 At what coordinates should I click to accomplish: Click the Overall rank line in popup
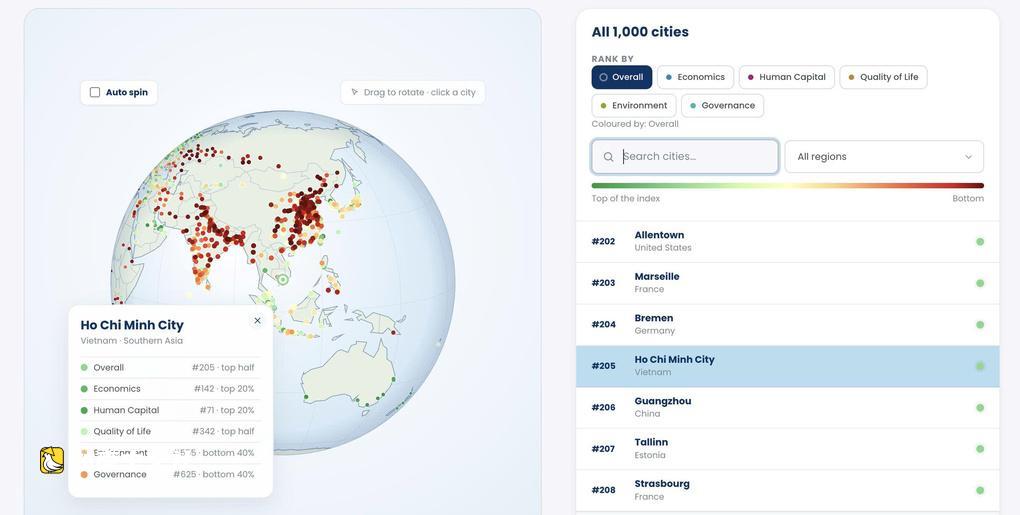coord(170,367)
